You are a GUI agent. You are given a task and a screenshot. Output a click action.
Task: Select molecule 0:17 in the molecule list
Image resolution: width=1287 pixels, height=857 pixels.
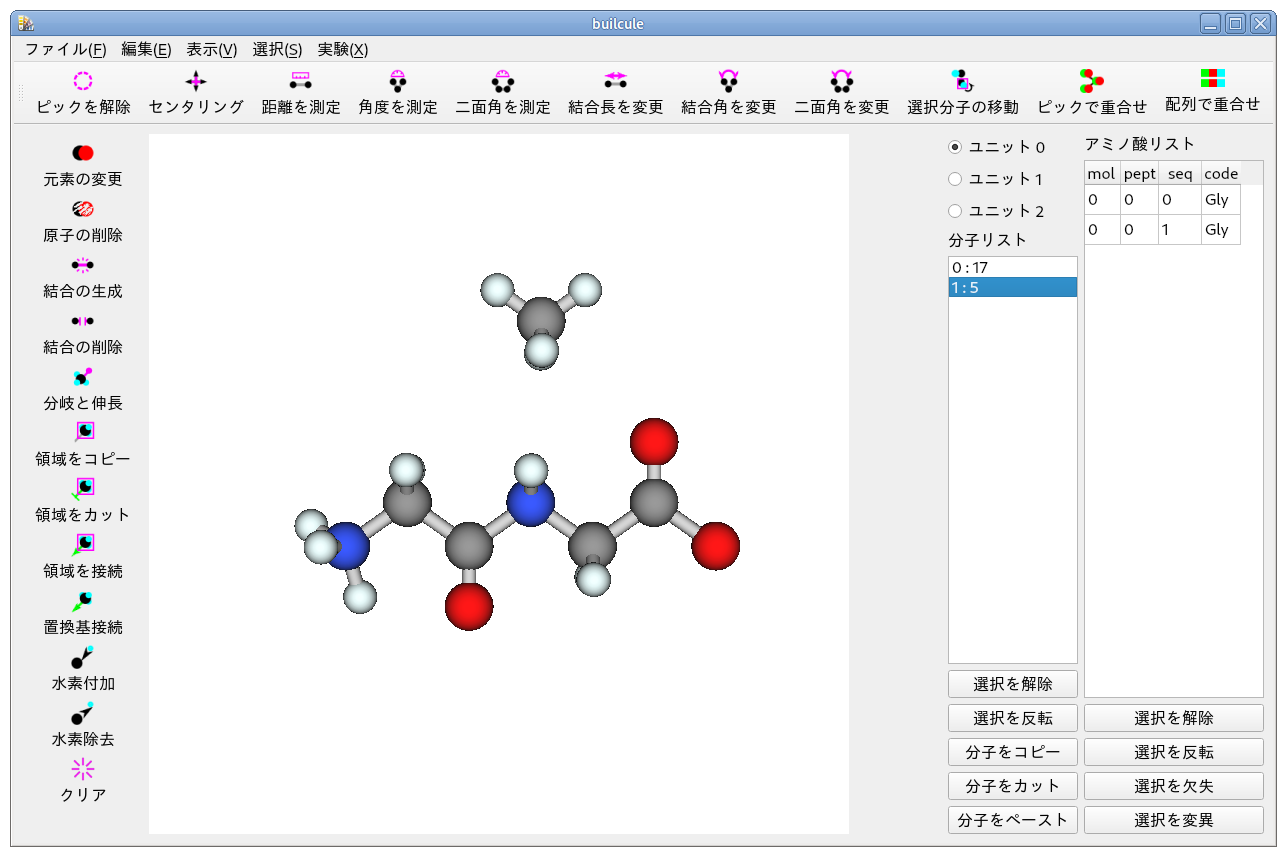pos(1012,266)
